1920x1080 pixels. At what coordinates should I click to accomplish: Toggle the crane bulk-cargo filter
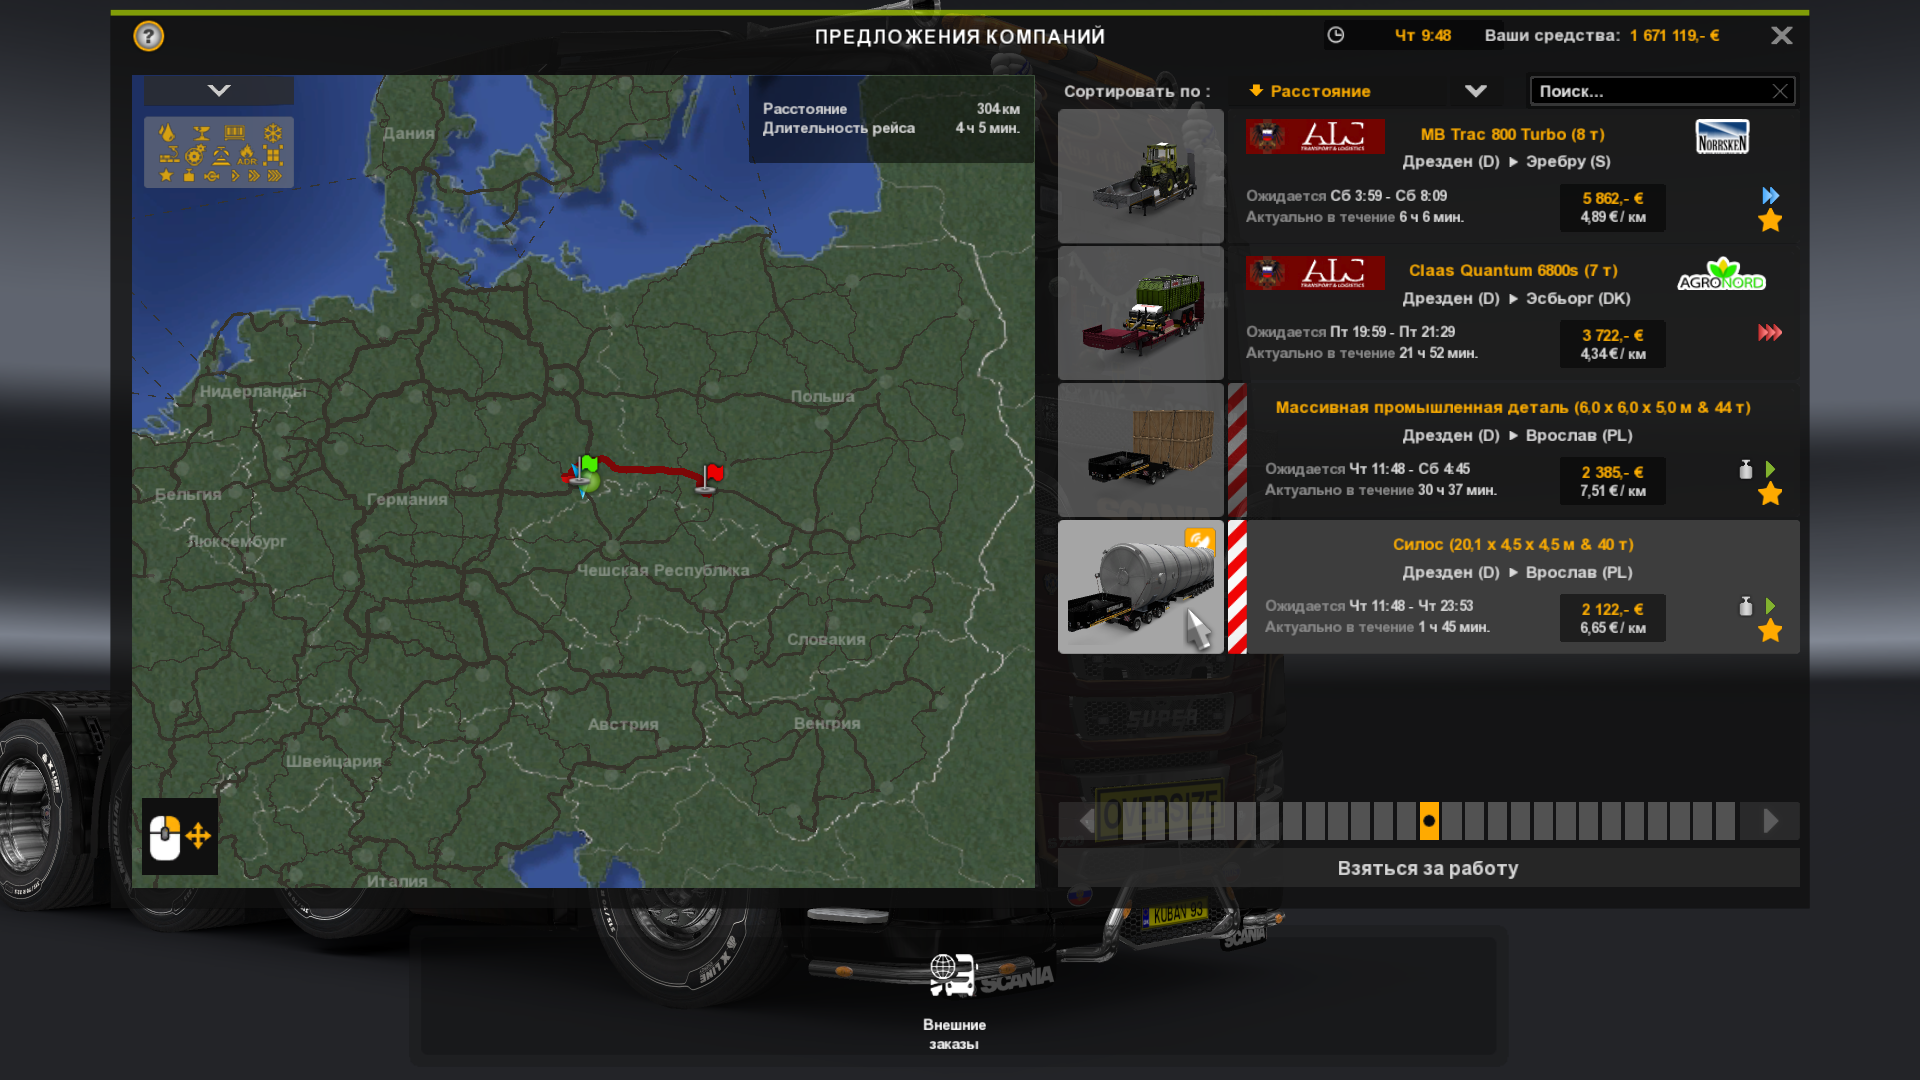169,154
